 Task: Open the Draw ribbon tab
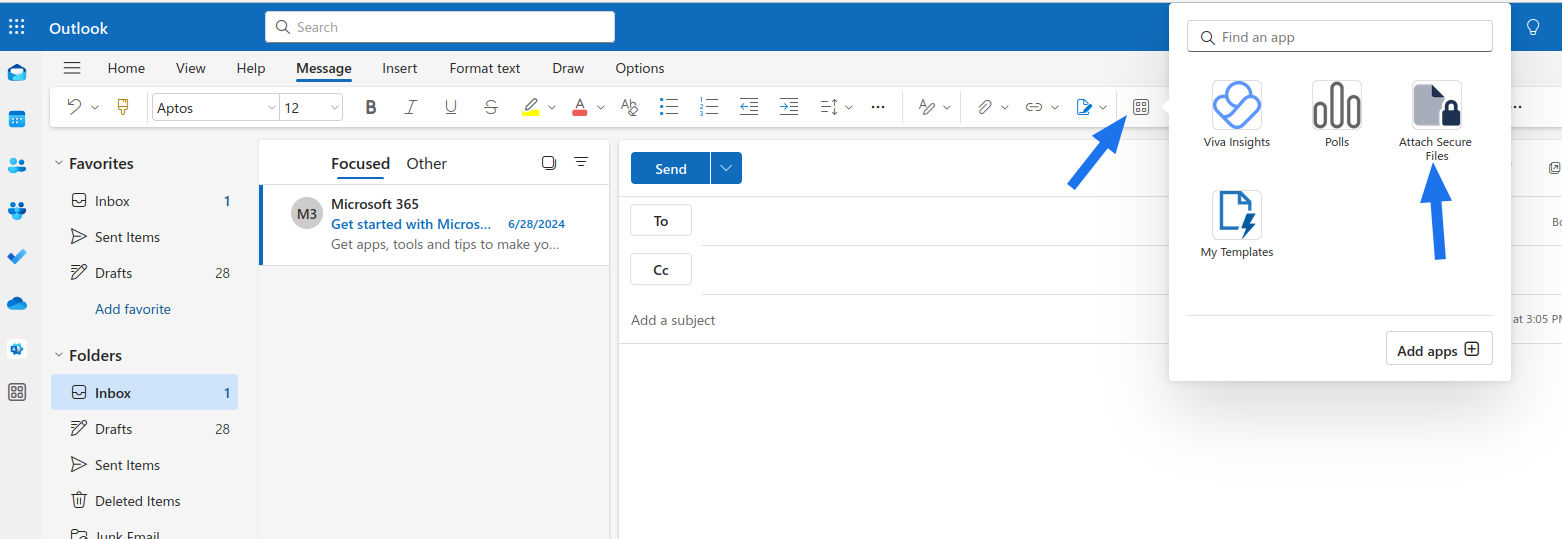pos(568,68)
